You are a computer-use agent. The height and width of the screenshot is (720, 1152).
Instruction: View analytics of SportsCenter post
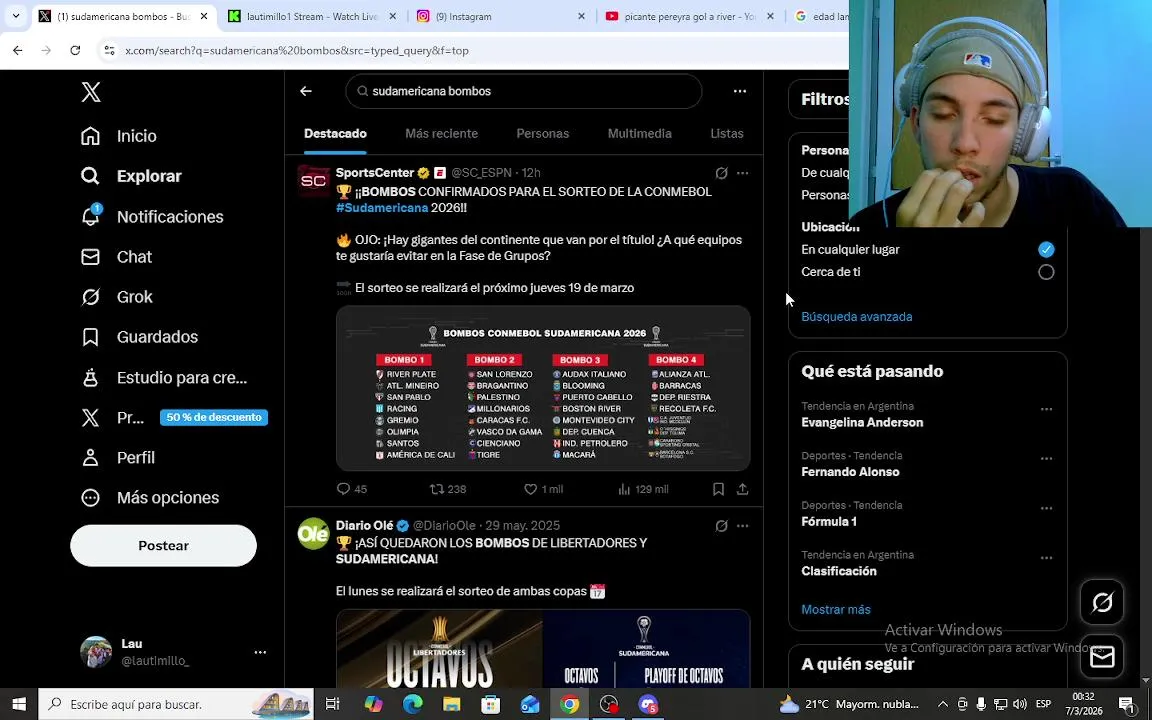coord(643,489)
